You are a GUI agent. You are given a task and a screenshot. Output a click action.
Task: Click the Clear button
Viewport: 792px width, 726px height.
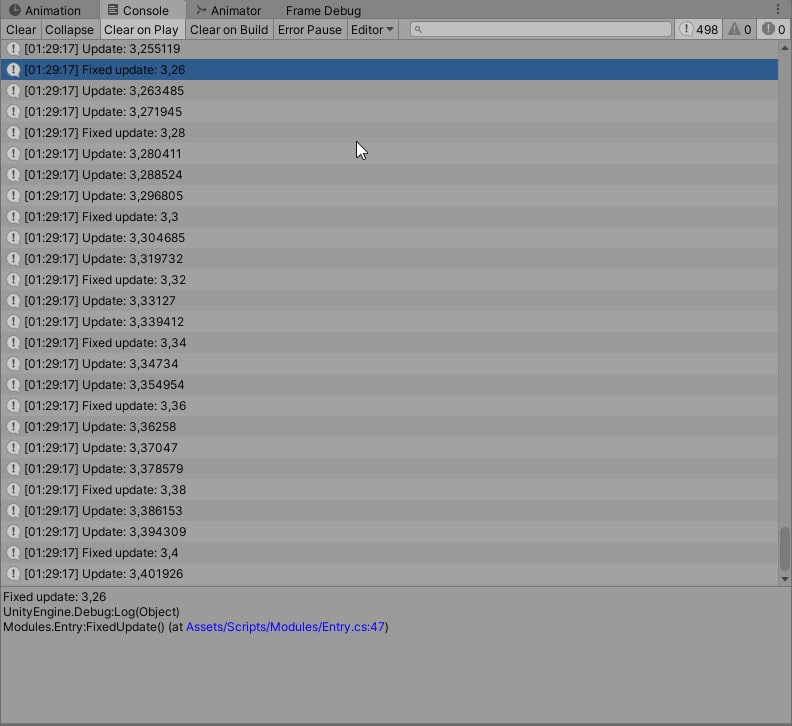coord(21,30)
